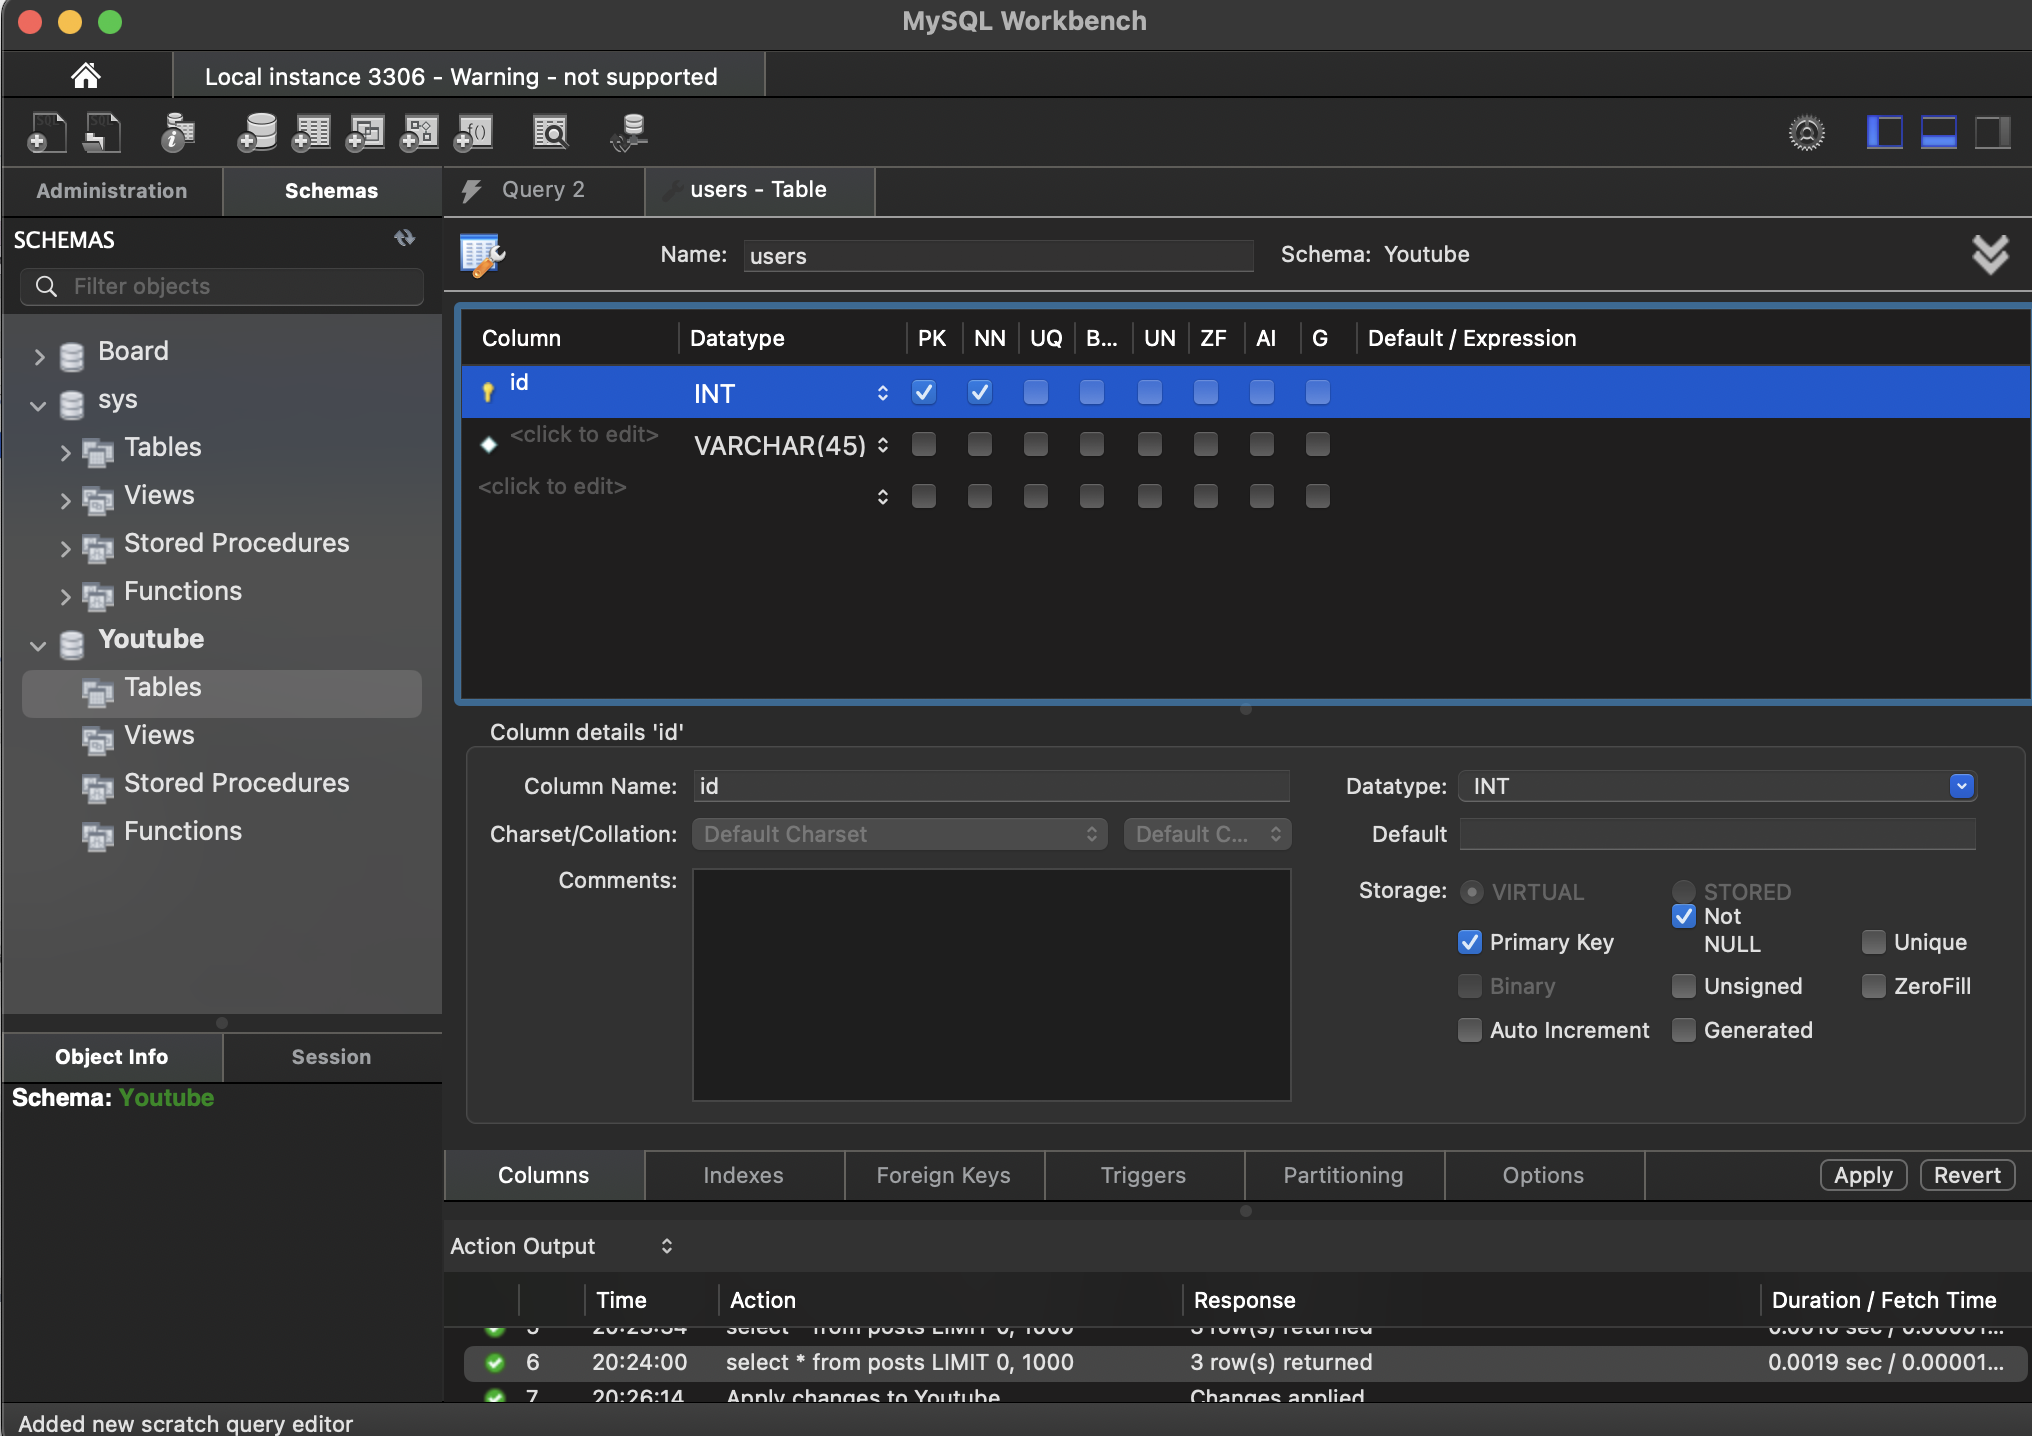Click the Revert button
This screenshot has height=1436, width=2032.
(1966, 1175)
